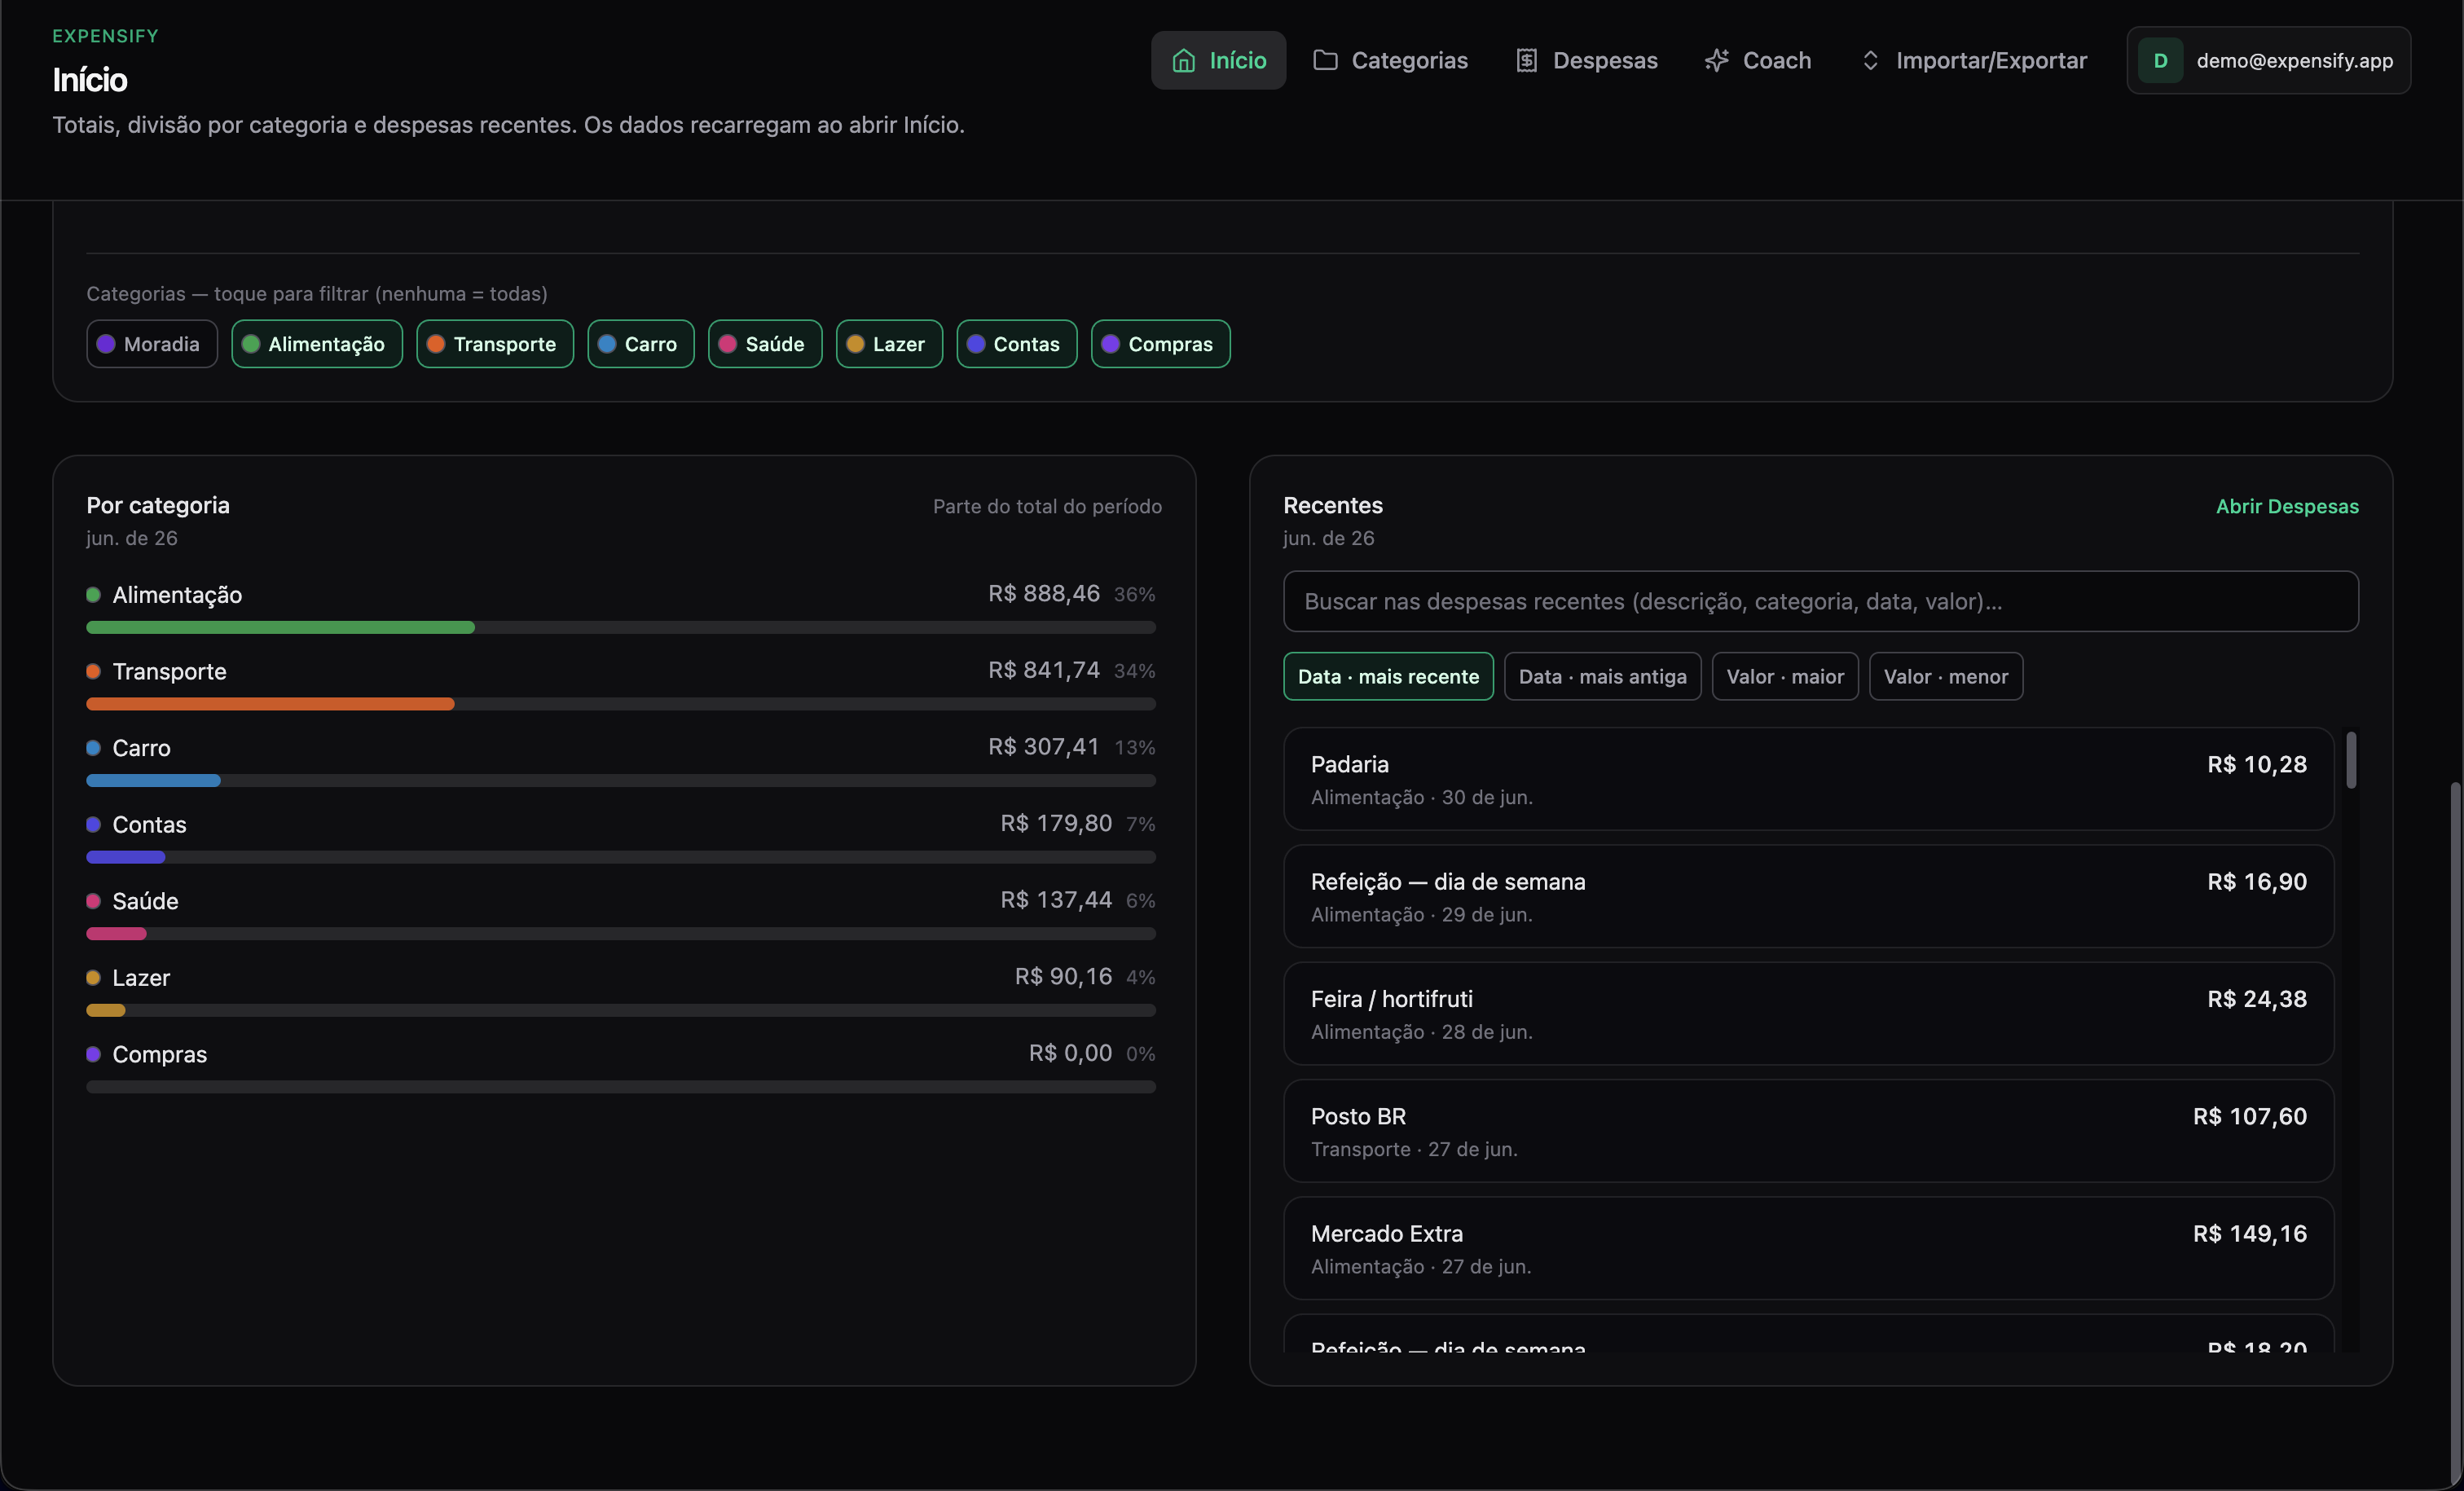Click the EXPENSIFY brand label
Image resolution: width=2464 pixels, height=1491 pixels.
point(105,36)
